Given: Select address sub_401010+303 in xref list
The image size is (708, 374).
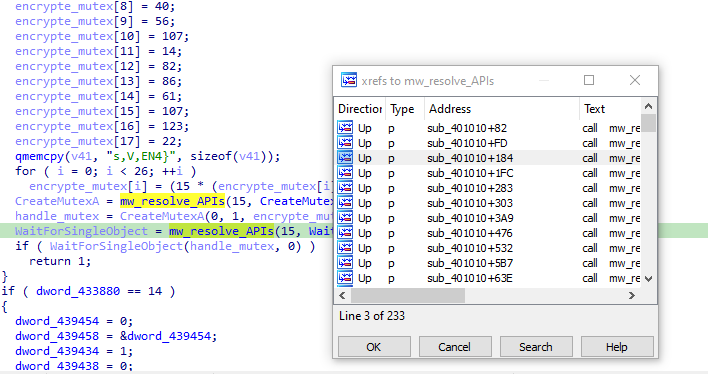Looking at the screenshot, I should pos(470,203).
